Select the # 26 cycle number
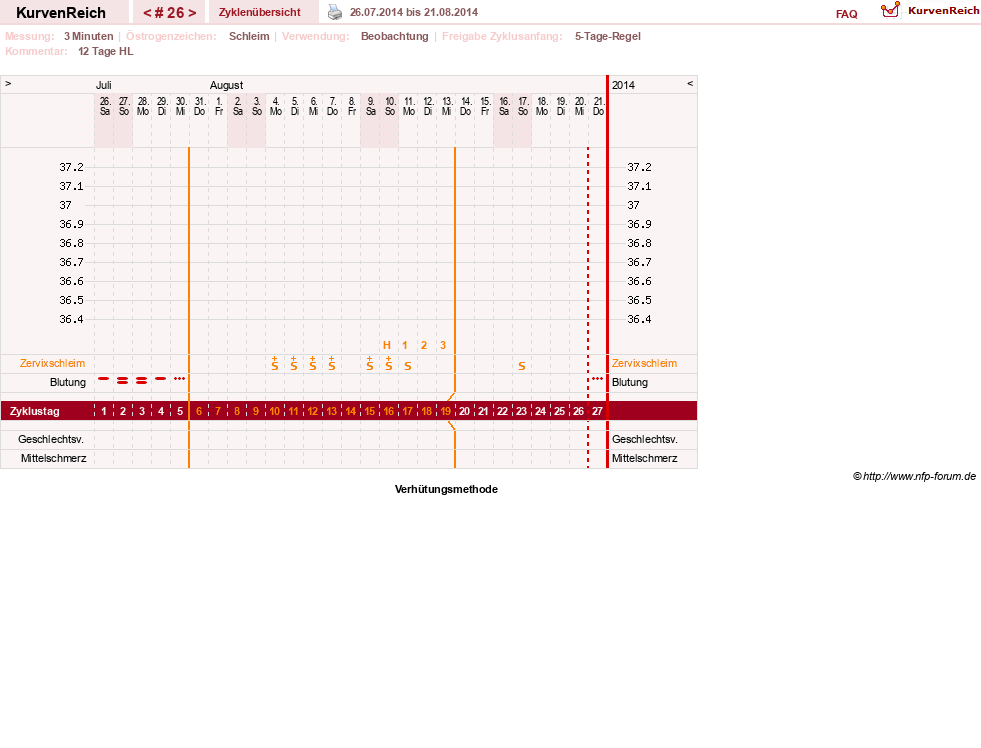The height and width of the screenshot is (748, 981). pyautogui.click(x=170, y=13)
